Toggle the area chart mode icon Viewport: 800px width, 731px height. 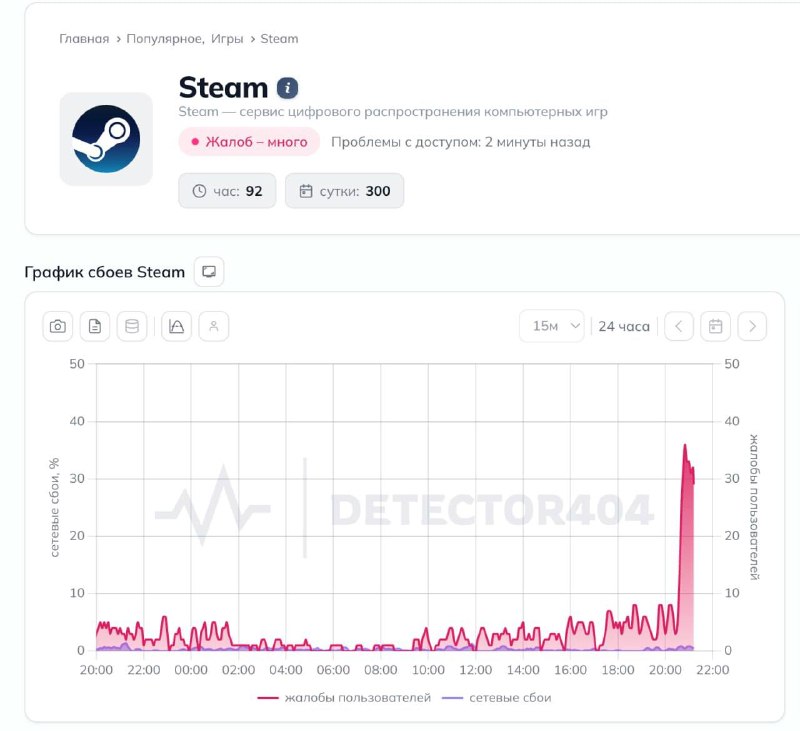[x=177, y=326]
